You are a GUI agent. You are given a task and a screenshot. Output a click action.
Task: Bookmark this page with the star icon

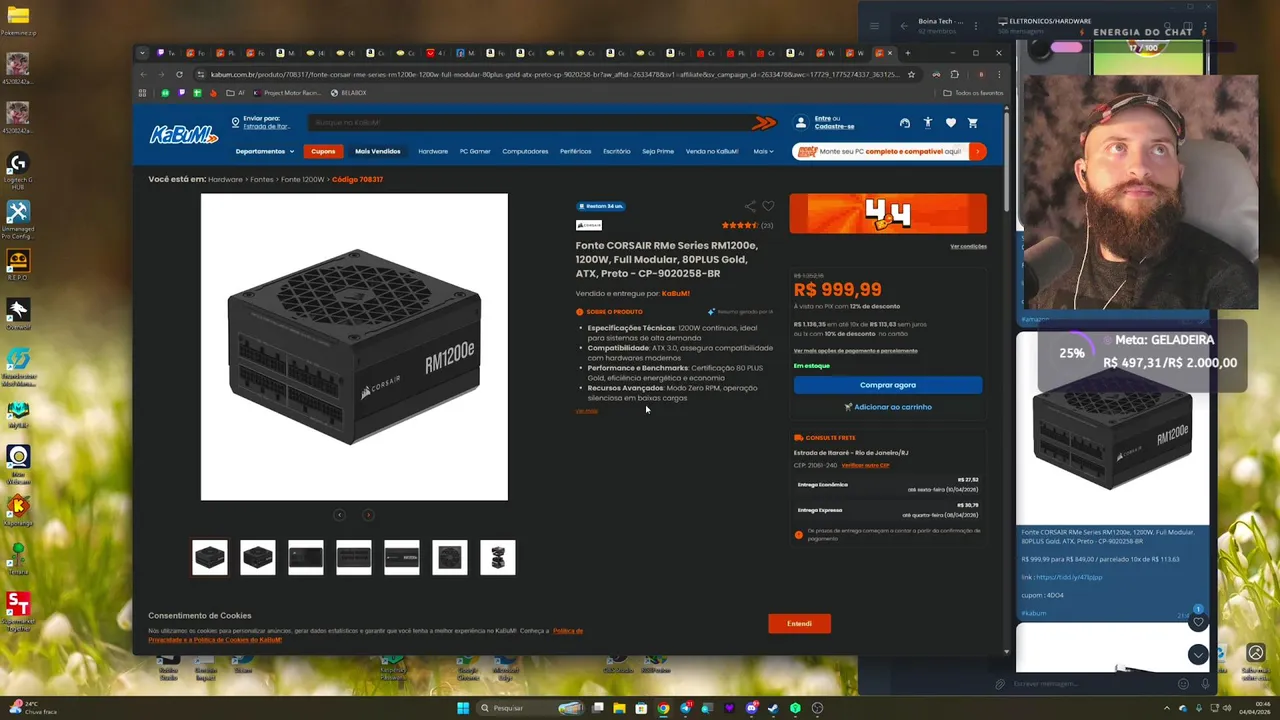(x=911, y=74)
